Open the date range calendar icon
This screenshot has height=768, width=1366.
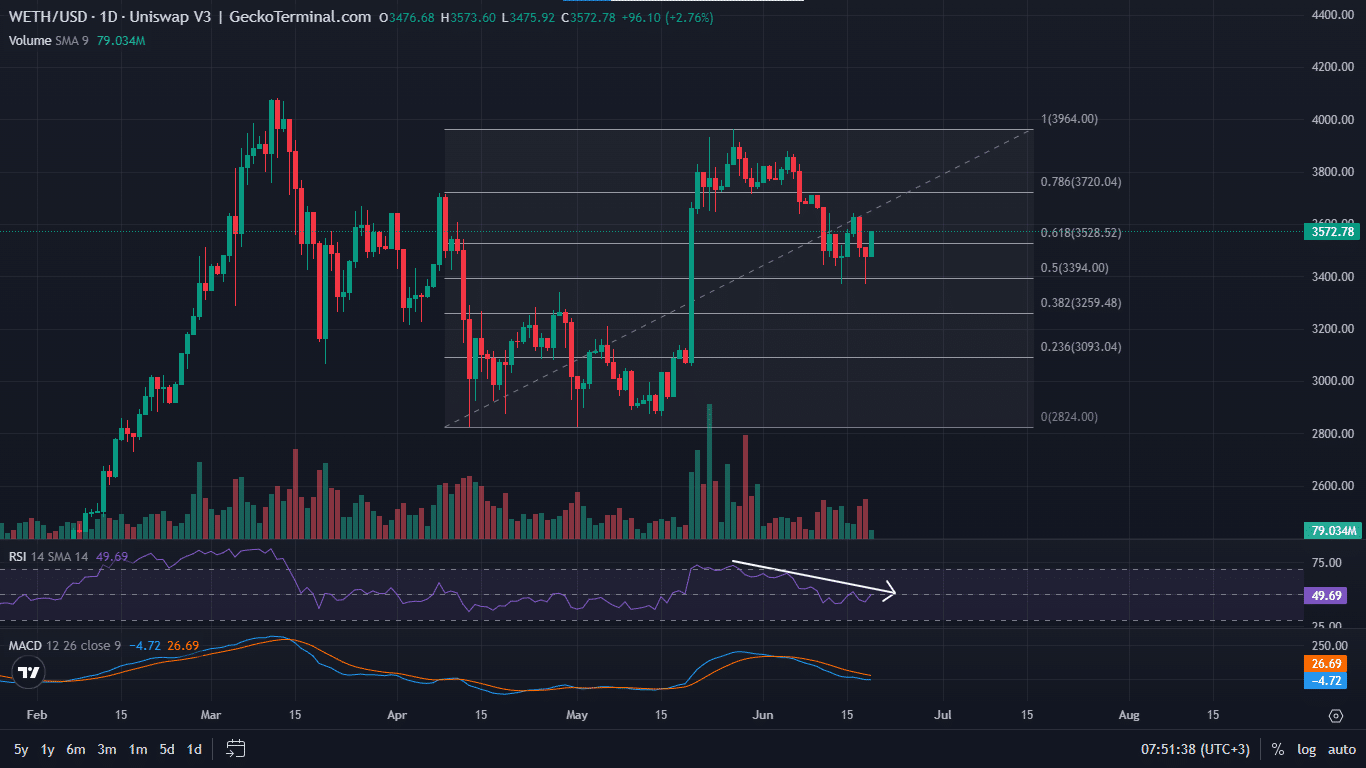click(236, 748)
